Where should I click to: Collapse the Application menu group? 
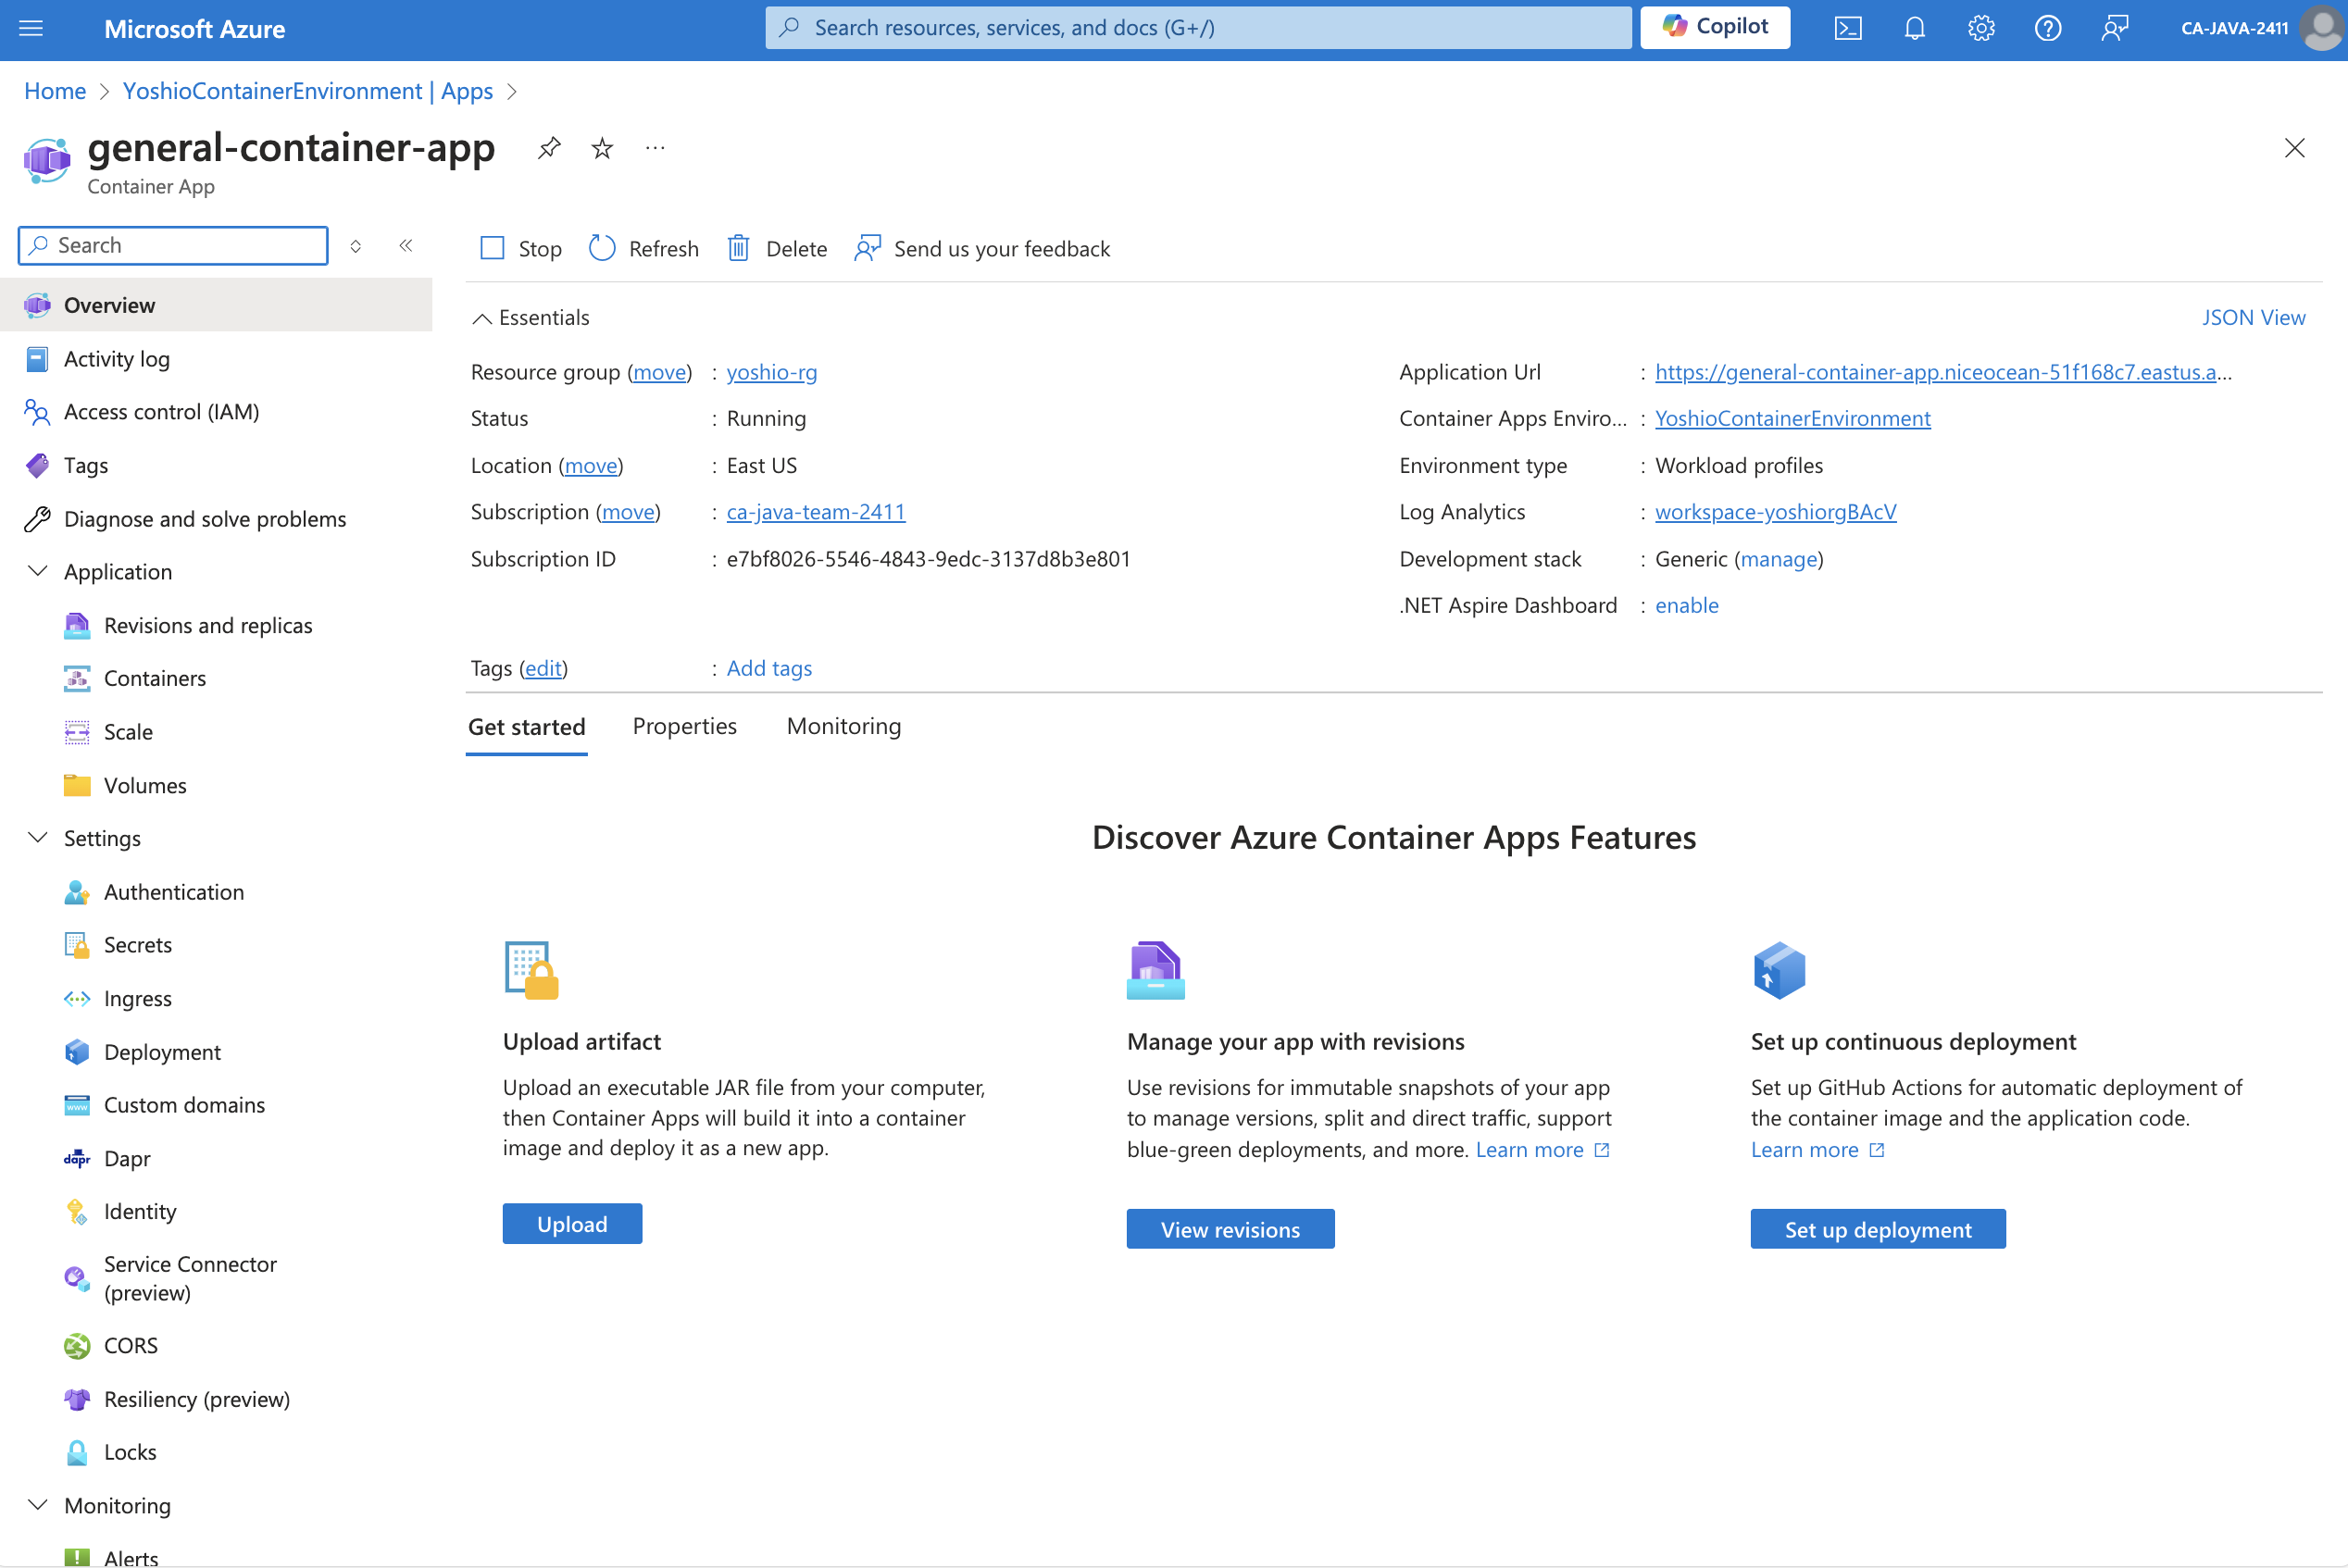(37, 571)
